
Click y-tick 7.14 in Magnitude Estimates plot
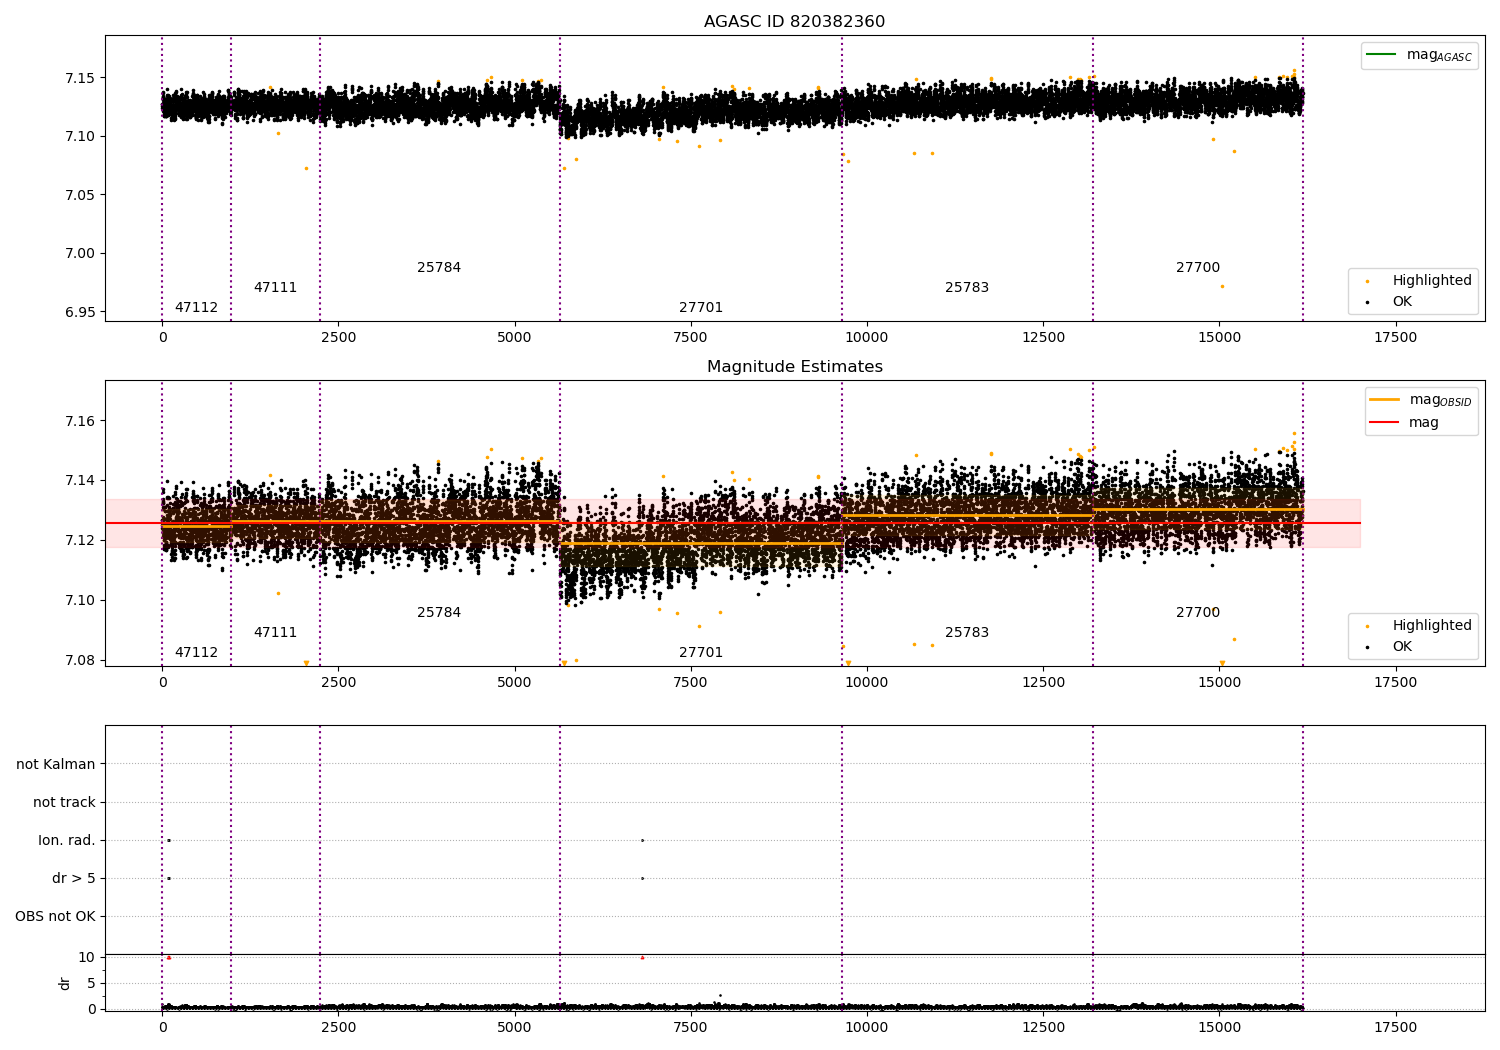coord(80,481)
